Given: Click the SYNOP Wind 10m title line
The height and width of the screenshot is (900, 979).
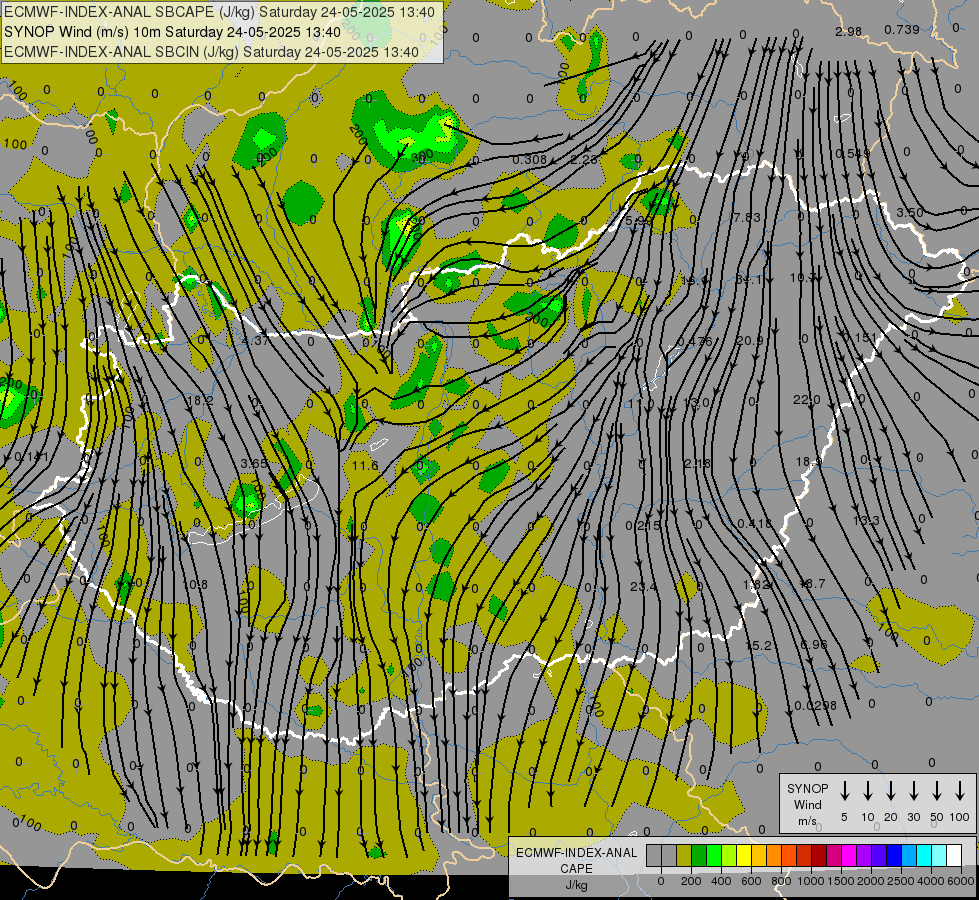Looking at the screenshot, I should (x=172, y=32).
